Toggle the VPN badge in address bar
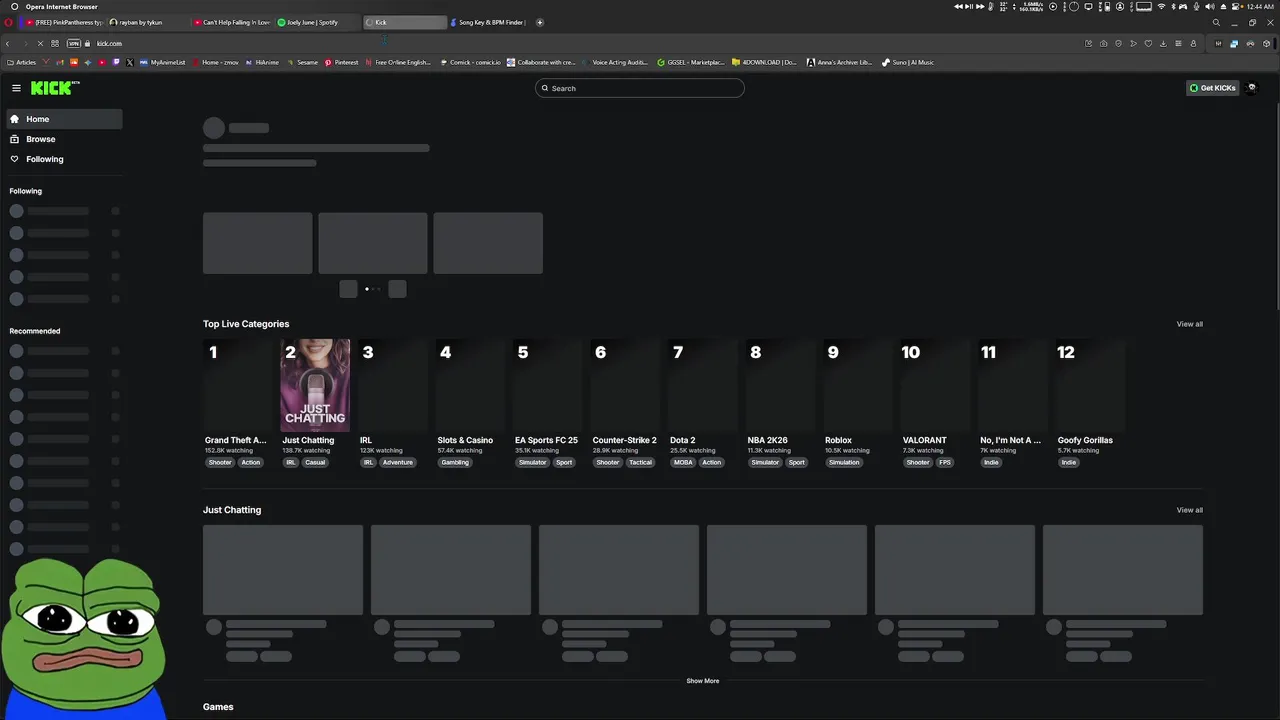The height and width of the screenshot is (720, 1280). tap(73, 43)
